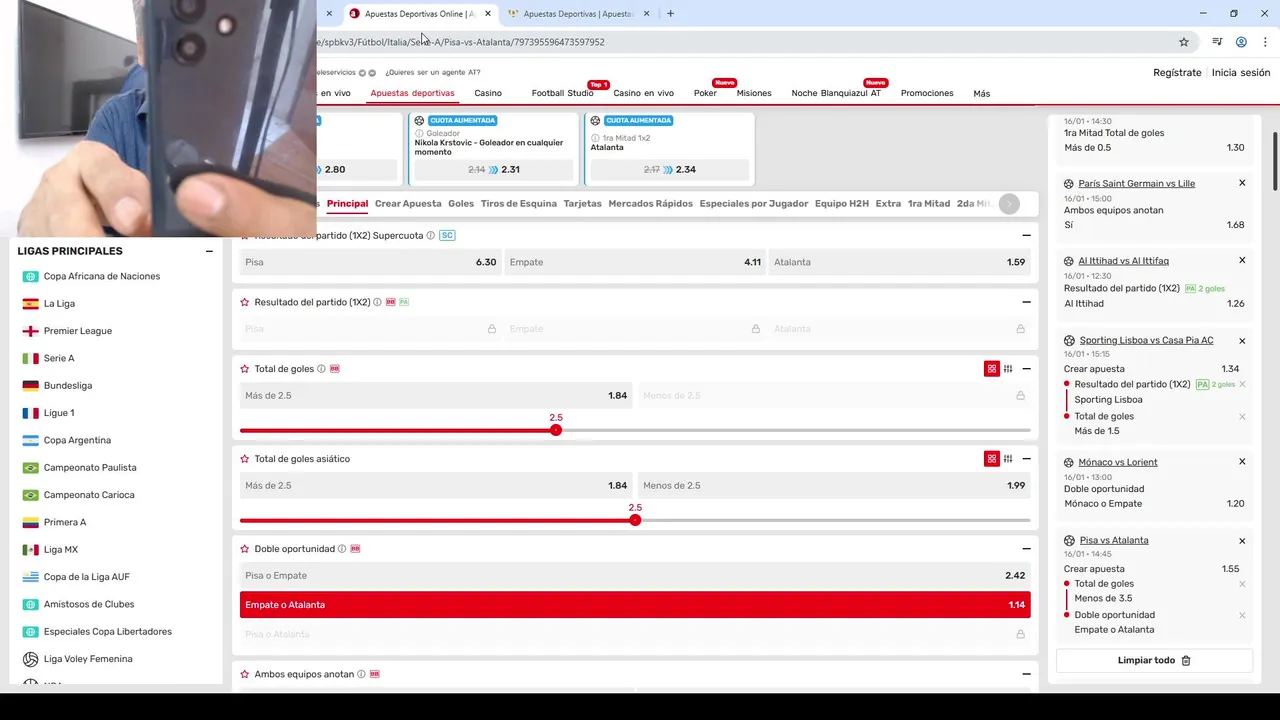Image resolution: width=1280 pixels, height=720 pixels.
Task: Remove París Saint Germain vs Lille from betslip
Action: [x=1242, y=183]
